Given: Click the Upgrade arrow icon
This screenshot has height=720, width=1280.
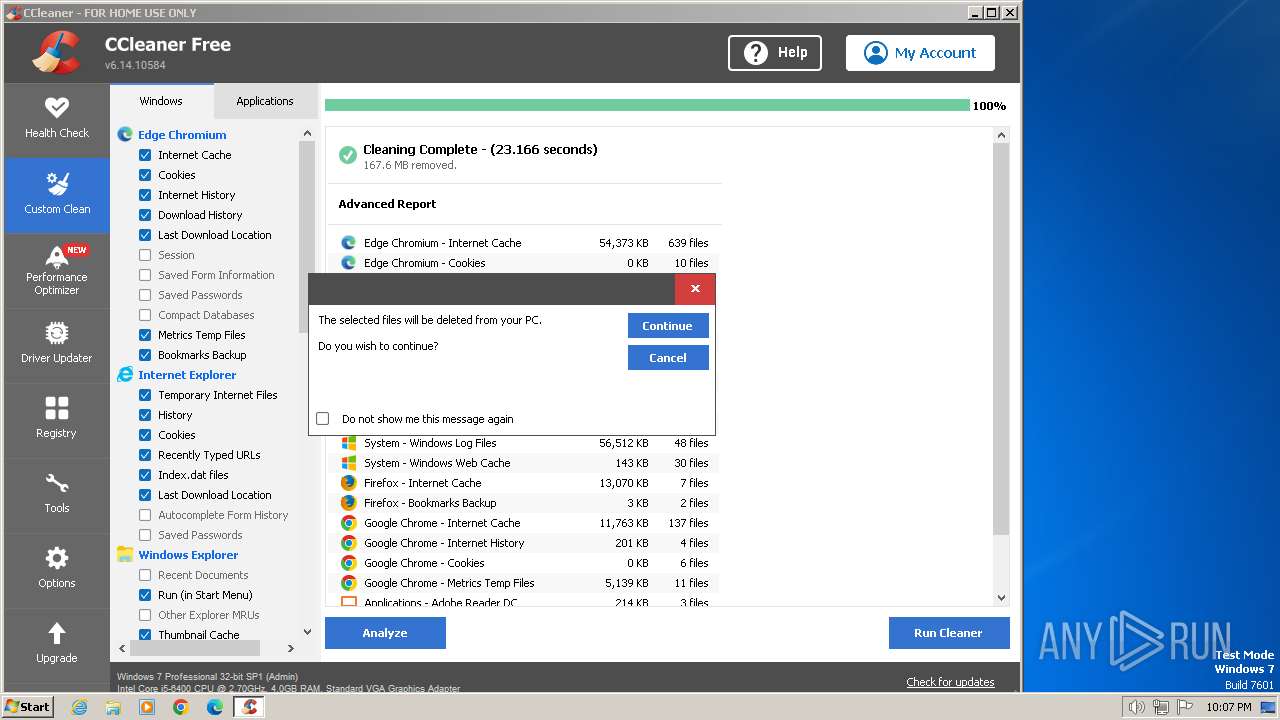Looking at the screenshot, I should tap(57, 633).
